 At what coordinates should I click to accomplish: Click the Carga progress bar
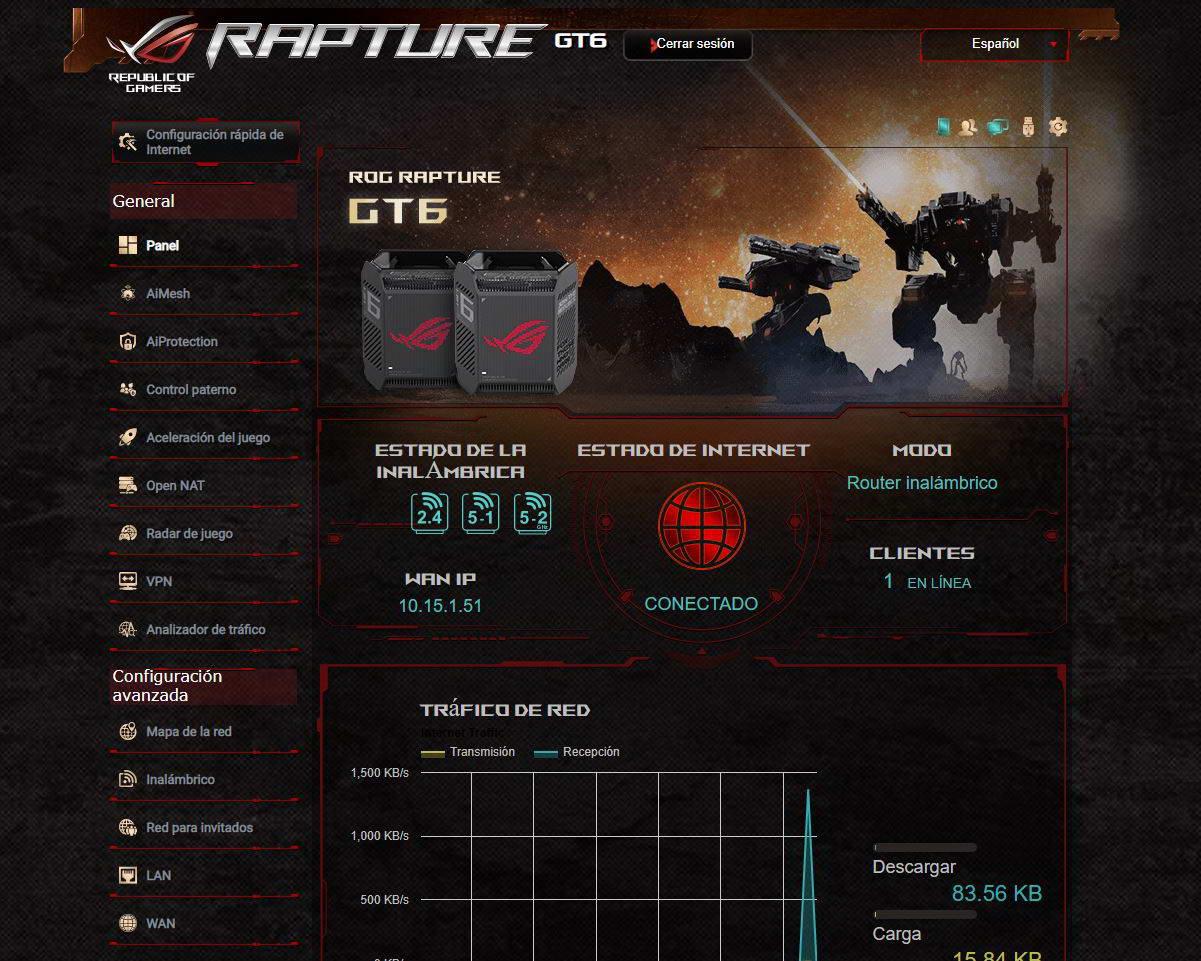pyautogui.click(x=925, y=914)
